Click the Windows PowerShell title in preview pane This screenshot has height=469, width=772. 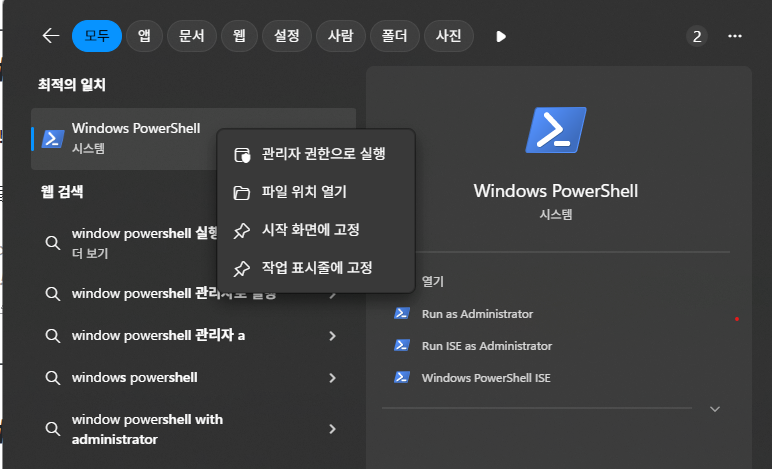(556, 191)
